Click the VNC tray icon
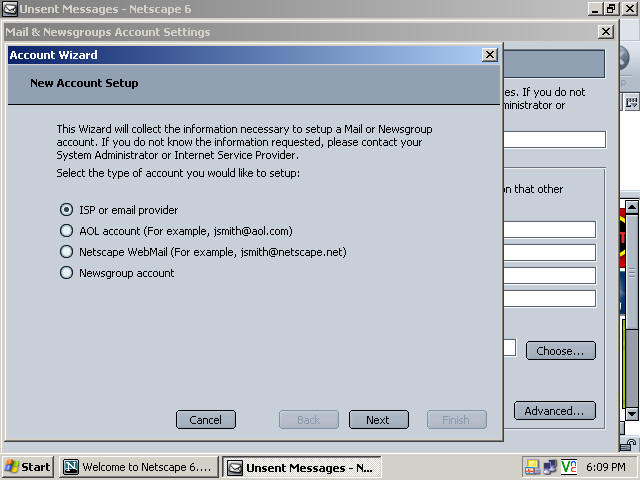 [x=569, y=467]
